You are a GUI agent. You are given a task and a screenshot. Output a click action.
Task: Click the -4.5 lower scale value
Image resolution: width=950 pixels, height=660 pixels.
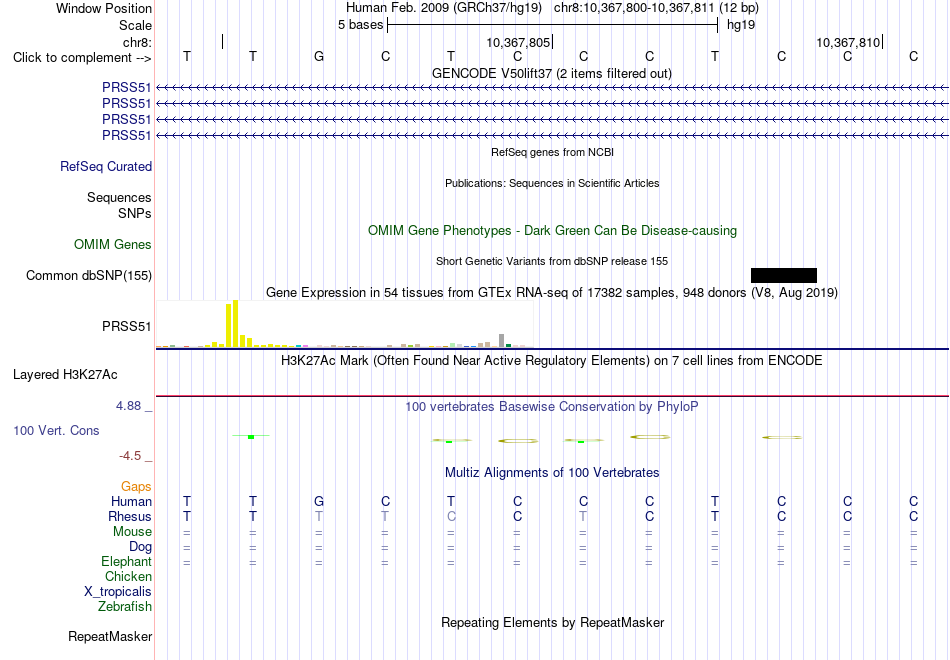click(x=130, y=456)
